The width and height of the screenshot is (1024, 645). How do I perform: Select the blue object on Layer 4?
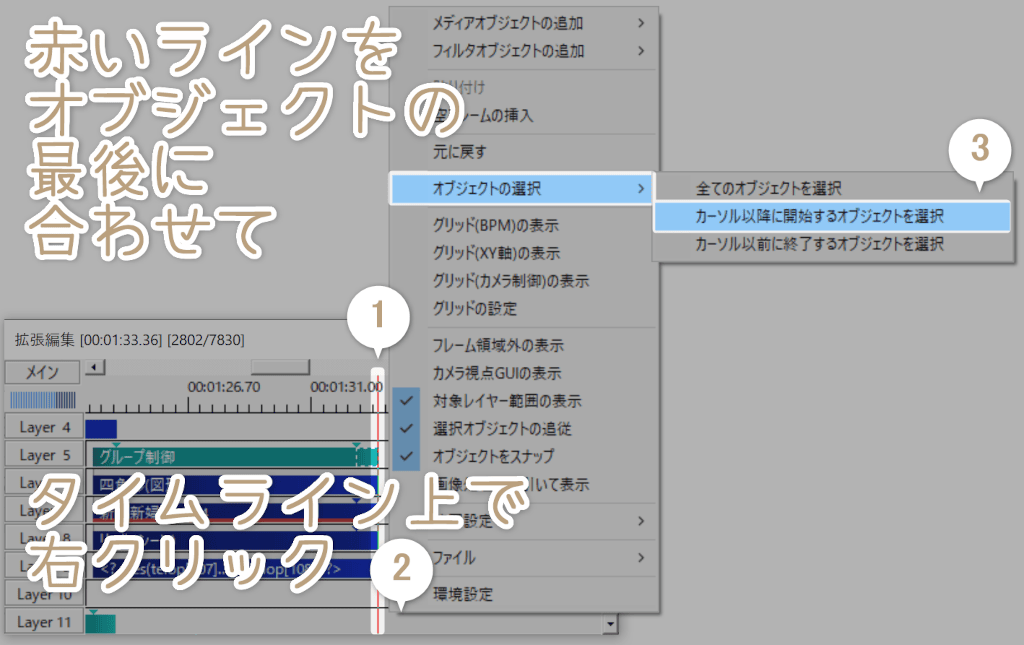[x=101, y=429]
